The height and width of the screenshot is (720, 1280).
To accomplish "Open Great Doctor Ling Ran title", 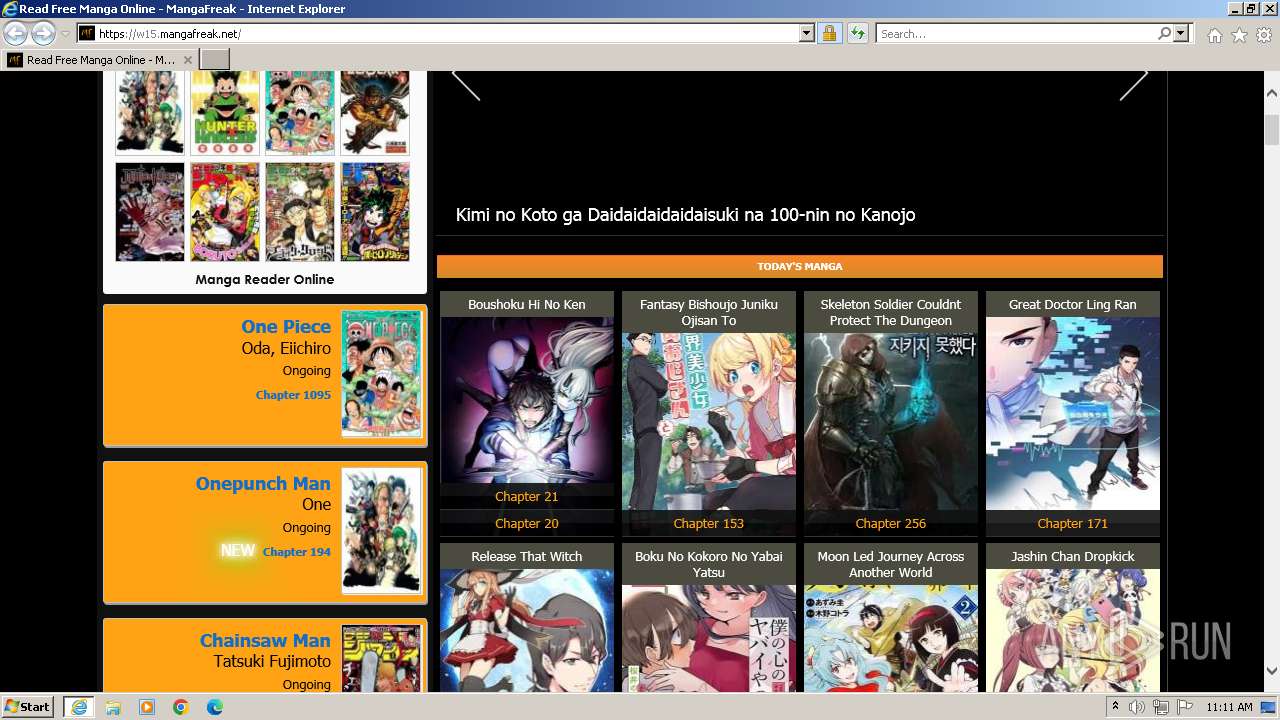I will [1073, 304].
